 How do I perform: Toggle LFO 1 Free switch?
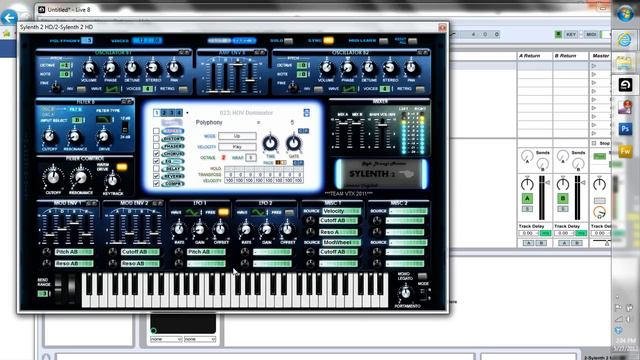[223, 212]
